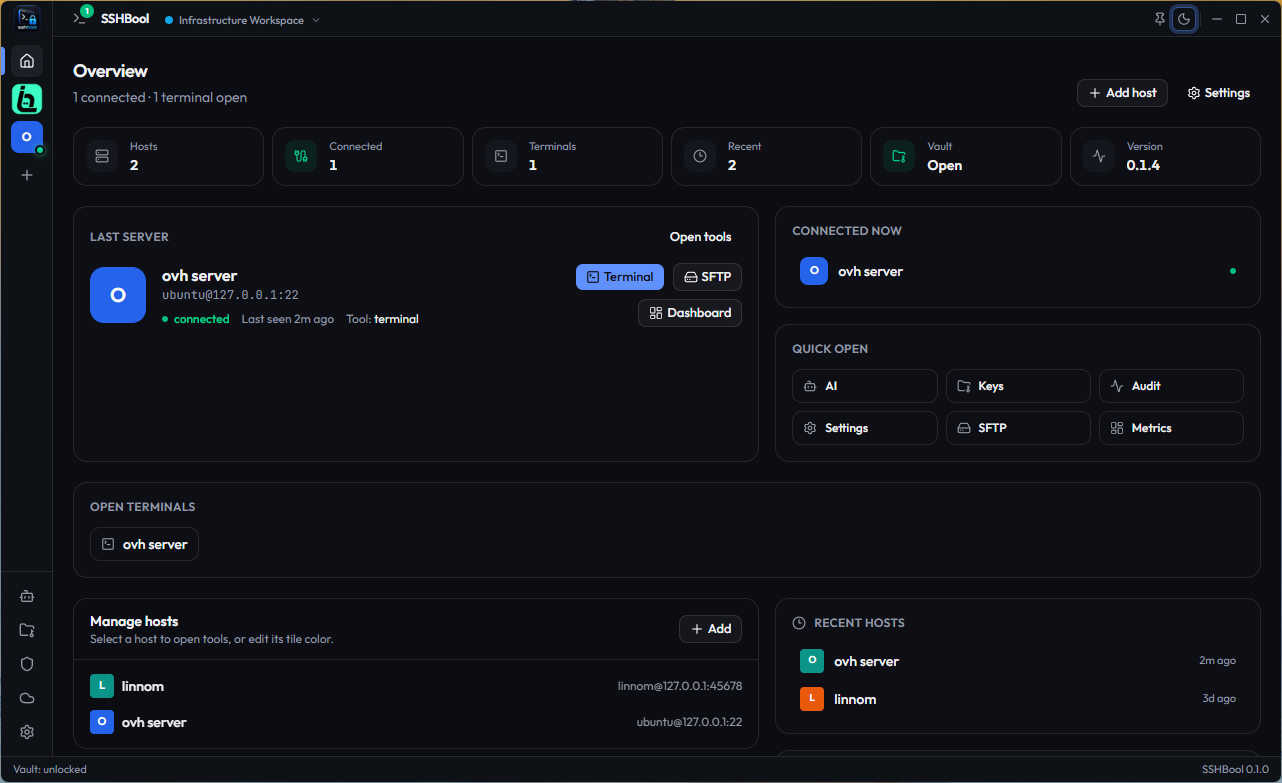
Task: Click the "Vault: unlocked" status text
Action: (x=50, y=770)
